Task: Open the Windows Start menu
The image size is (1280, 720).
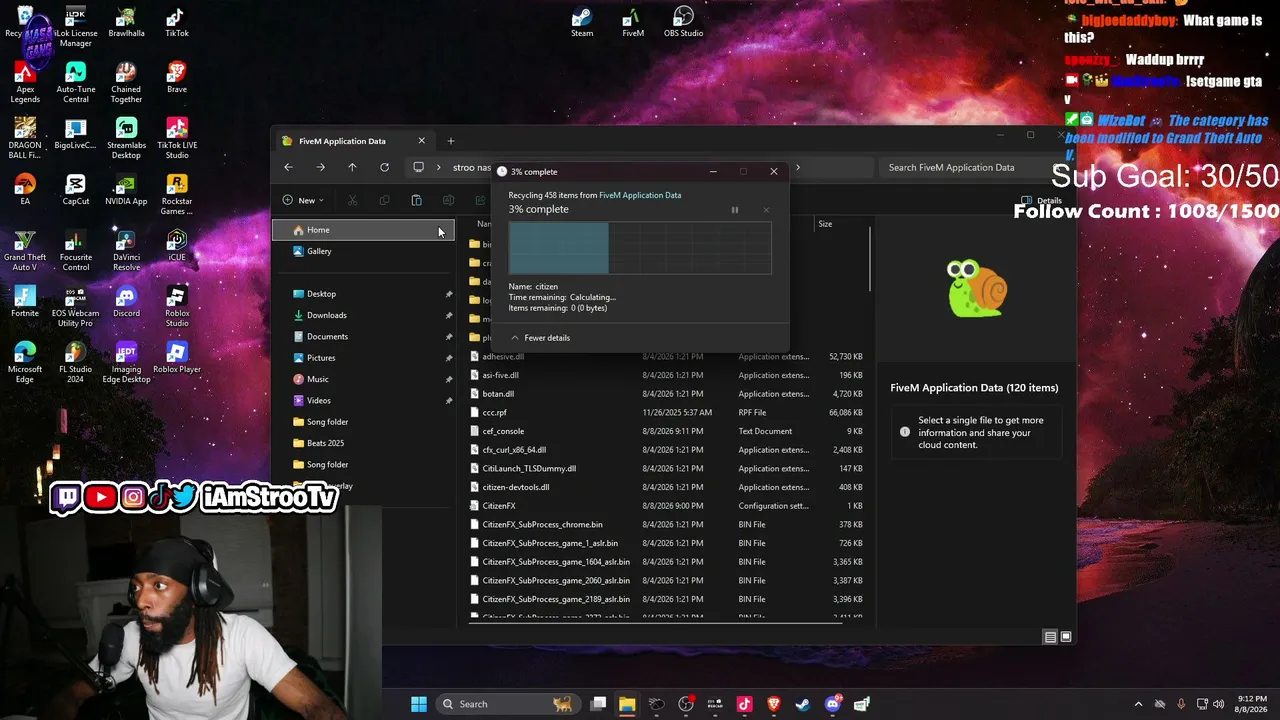Action: click(419, 704)
